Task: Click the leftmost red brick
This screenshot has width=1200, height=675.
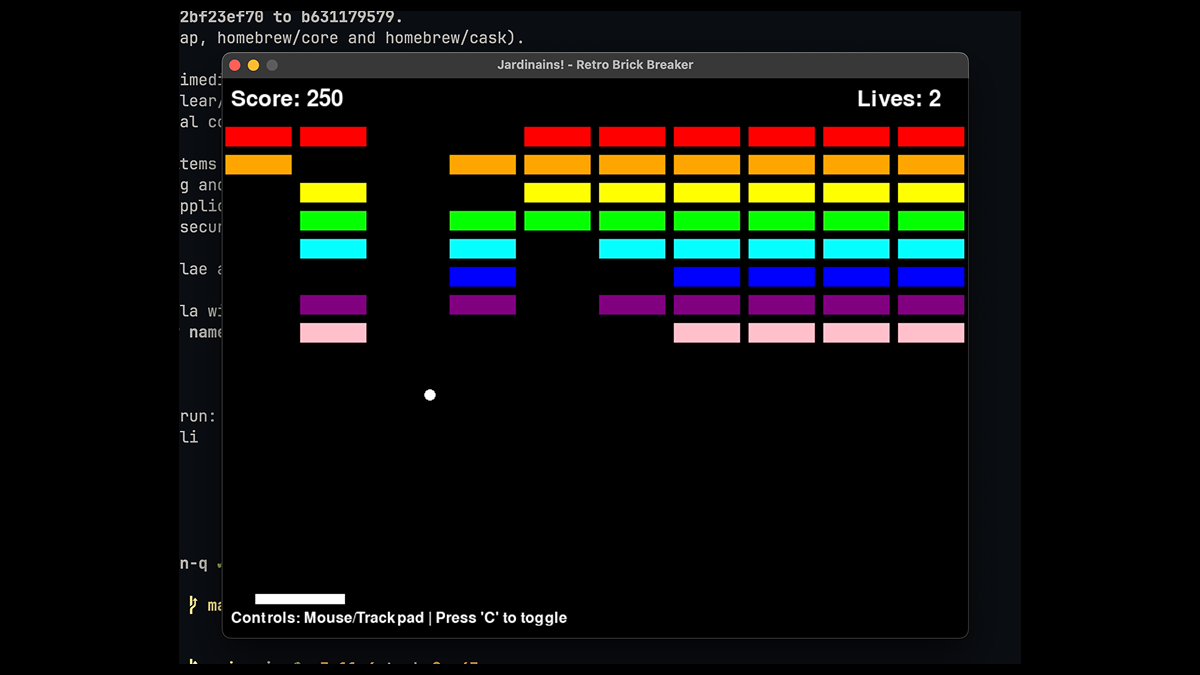Action: [258, 137]
